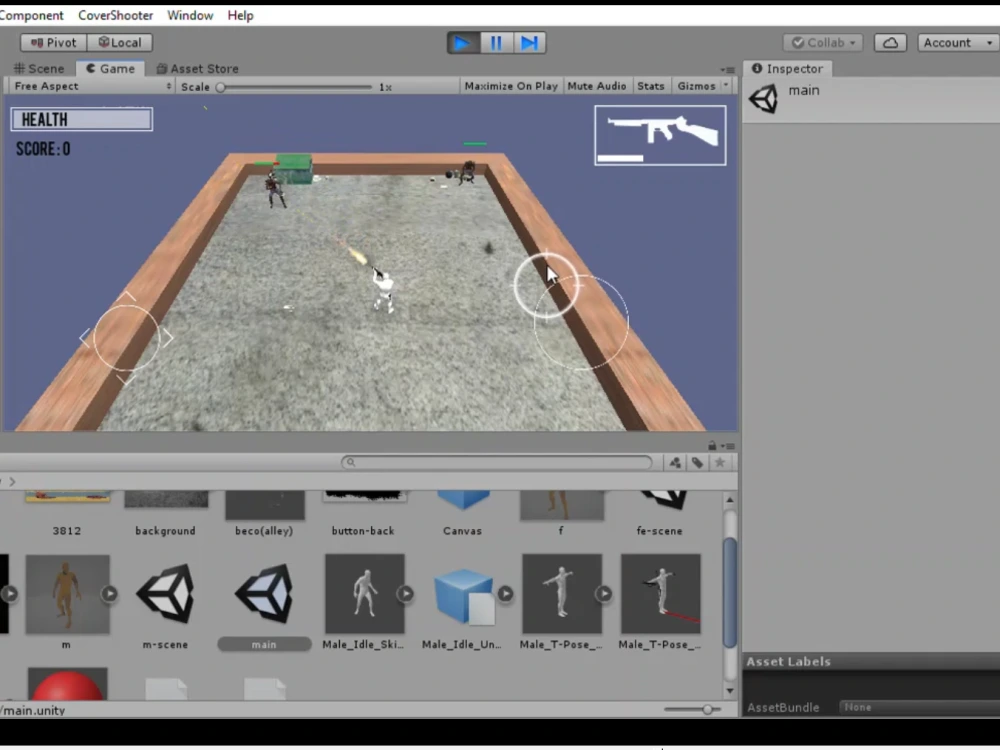1000x750 pixels.
Task: Select the m-scene Unity scene icon
Action: 165,594
